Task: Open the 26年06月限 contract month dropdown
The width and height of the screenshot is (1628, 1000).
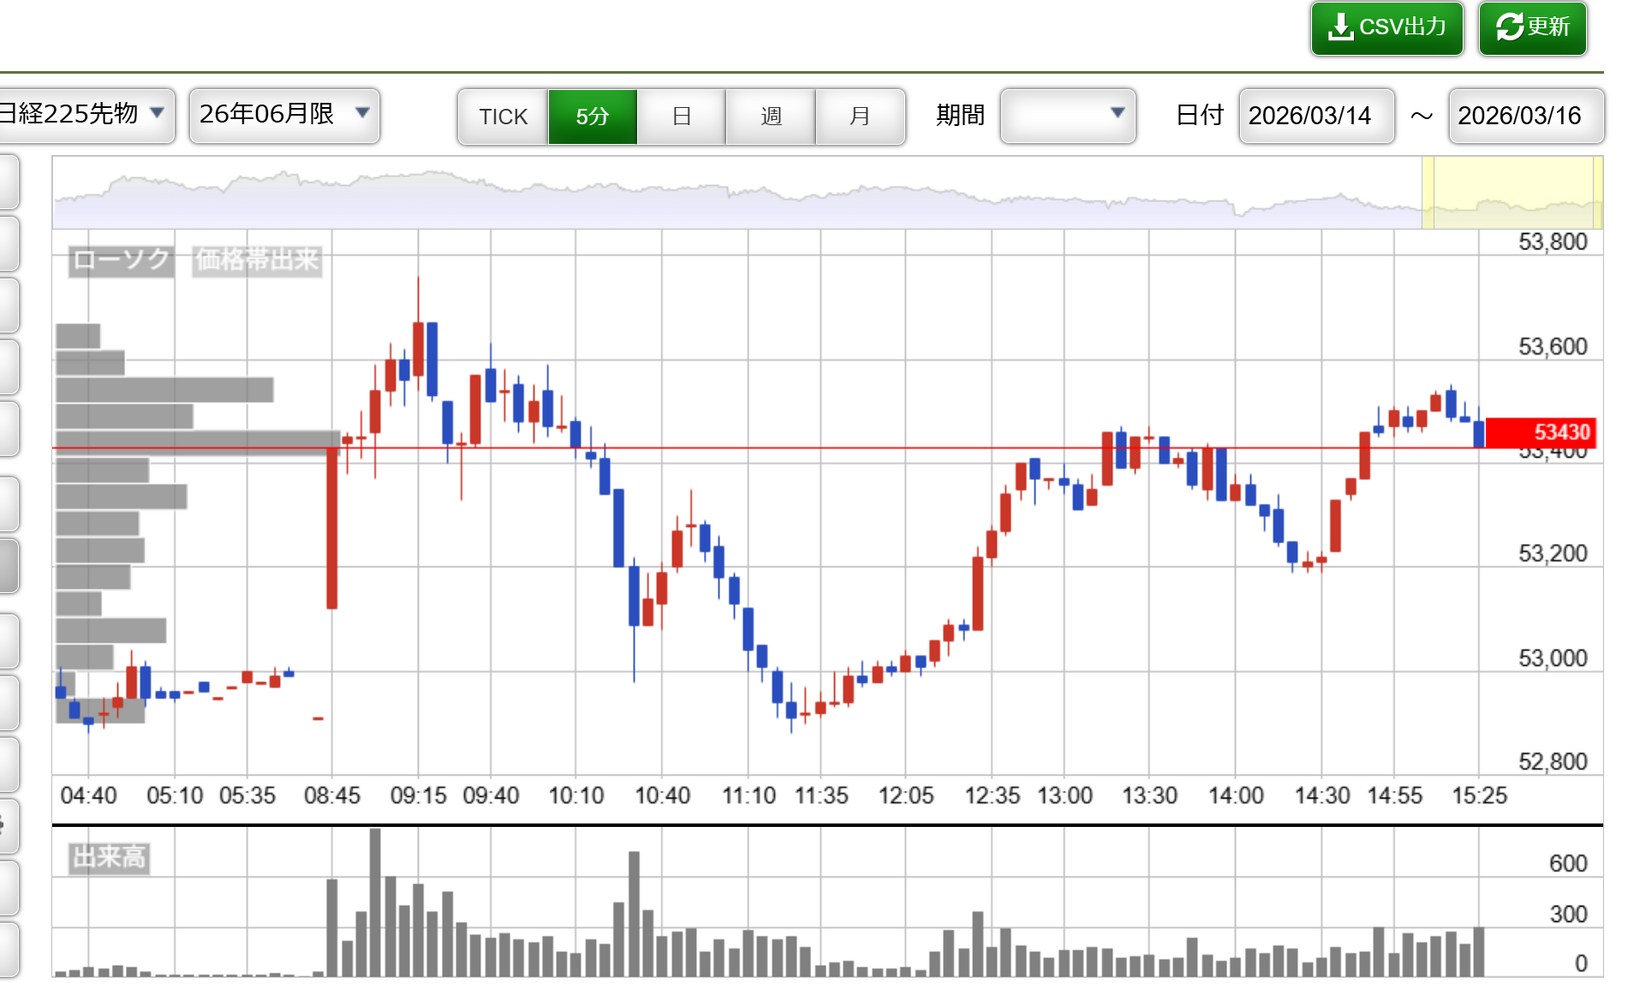Action: (284, 115)
